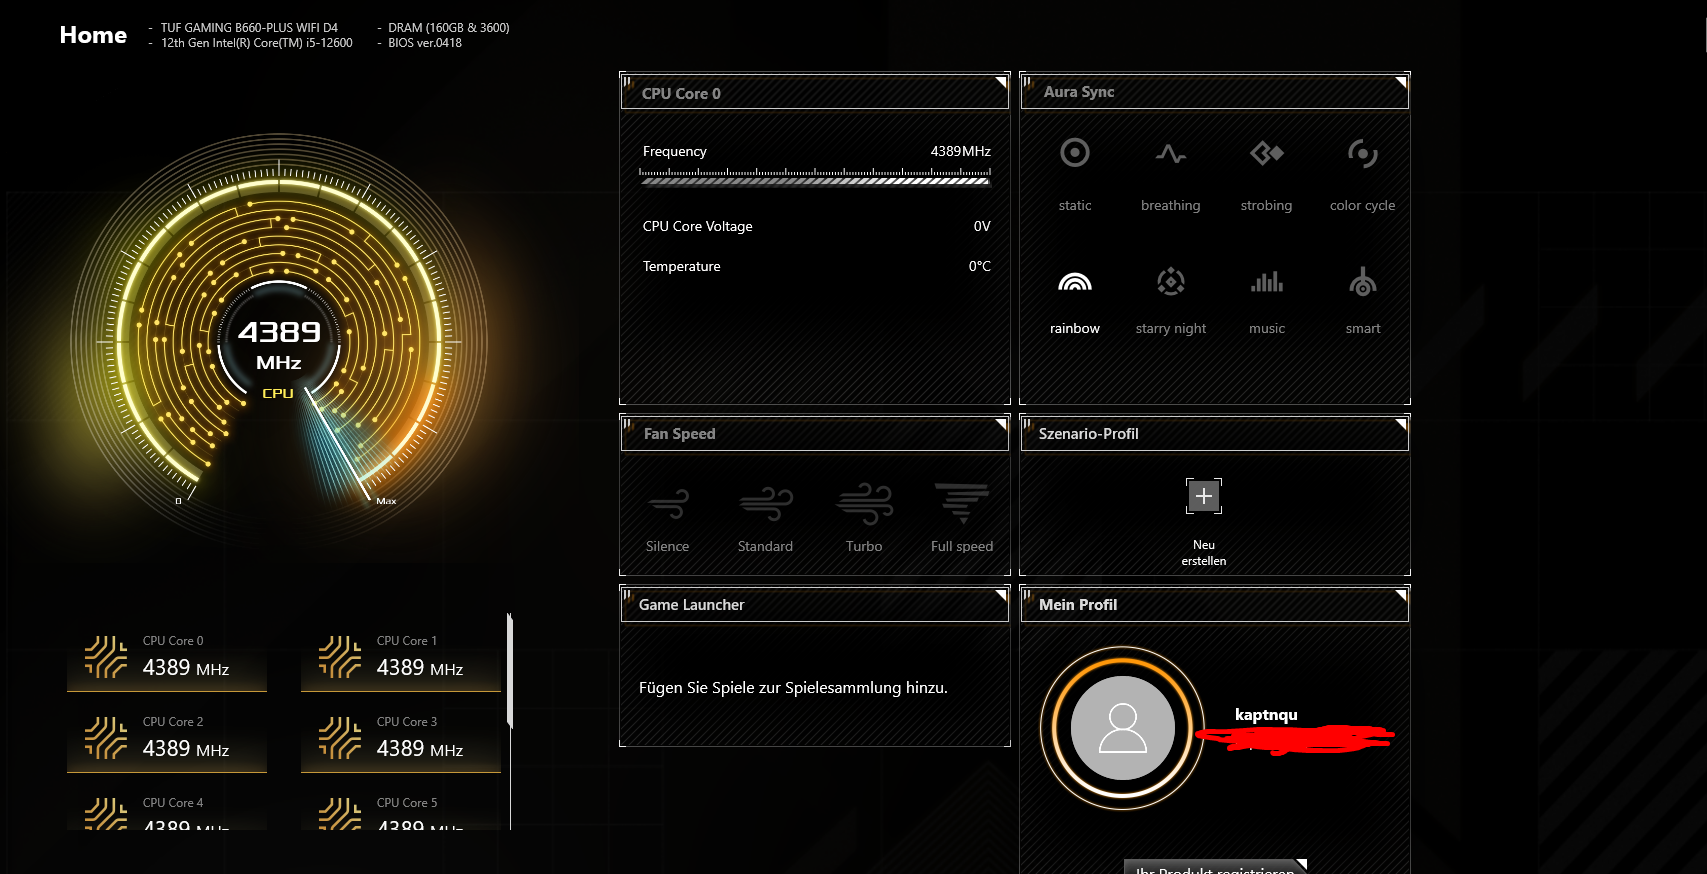The height and width of the screenshot is (874, 1707).
Task: Expand the Szenario-Profil panel corner
Action: pyautogui.click(x=1402, y=425)
